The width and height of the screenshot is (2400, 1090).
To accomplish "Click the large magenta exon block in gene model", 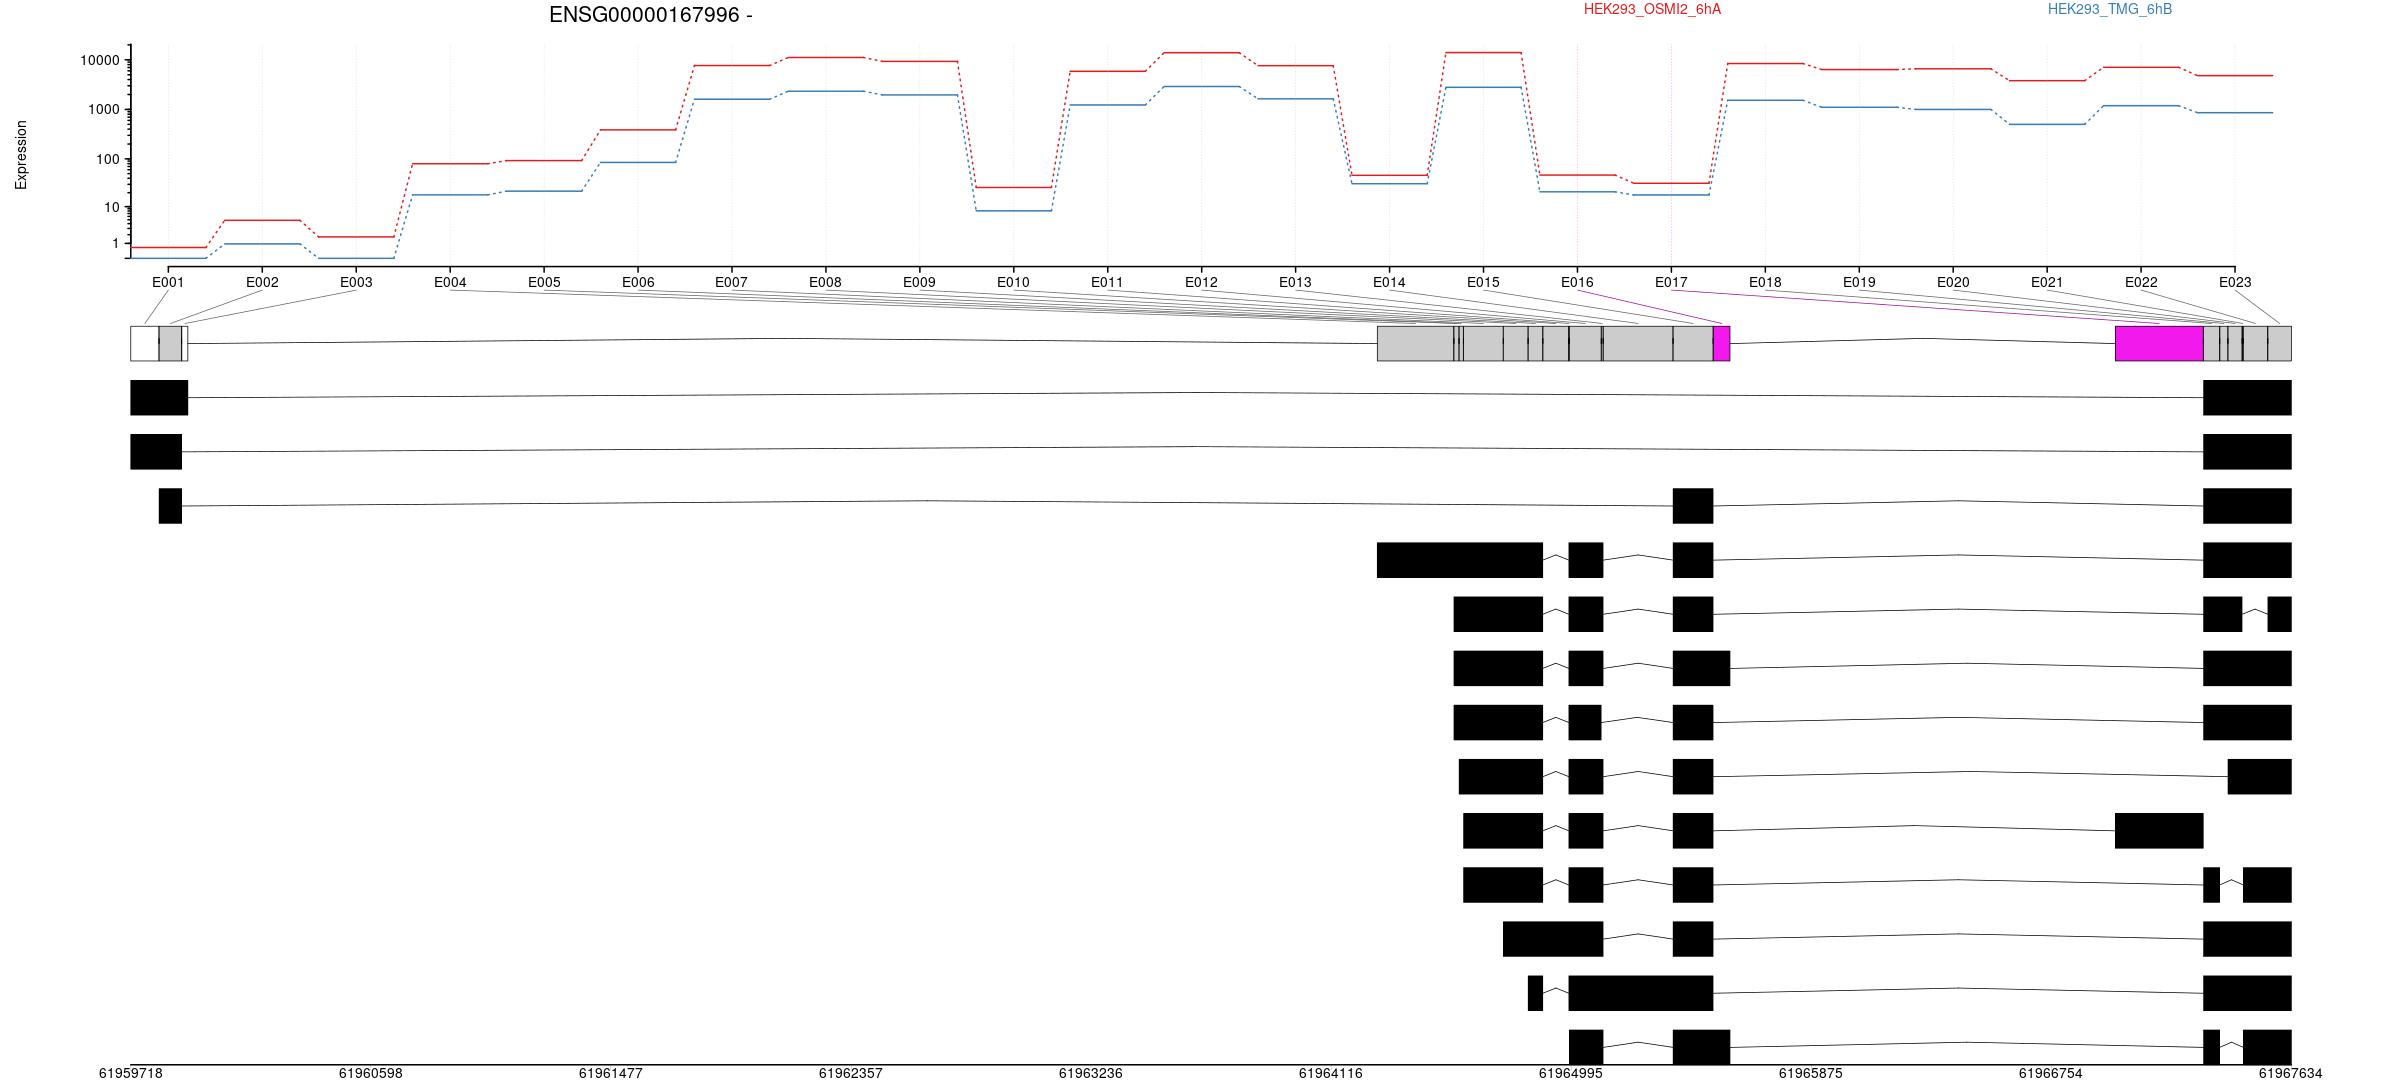I will tap(2159, 343).
